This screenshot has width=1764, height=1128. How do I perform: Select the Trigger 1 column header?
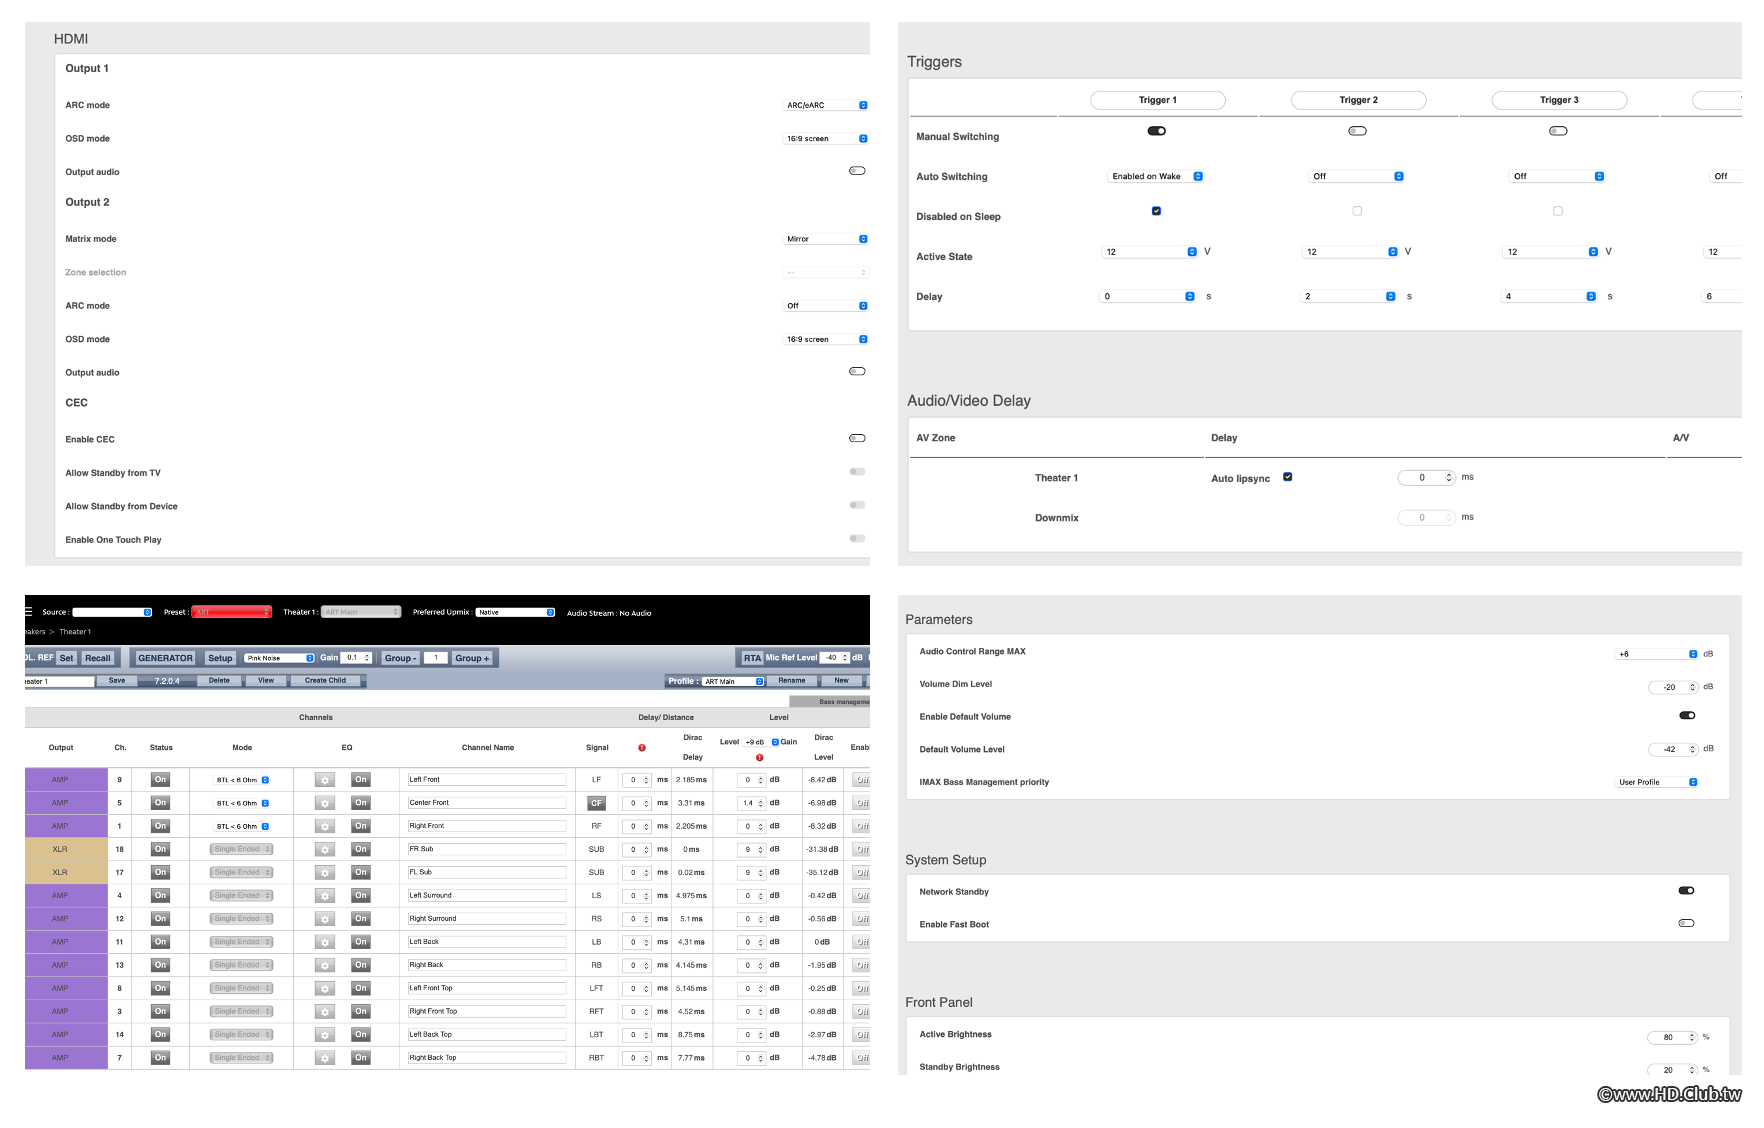(1158, 100)
